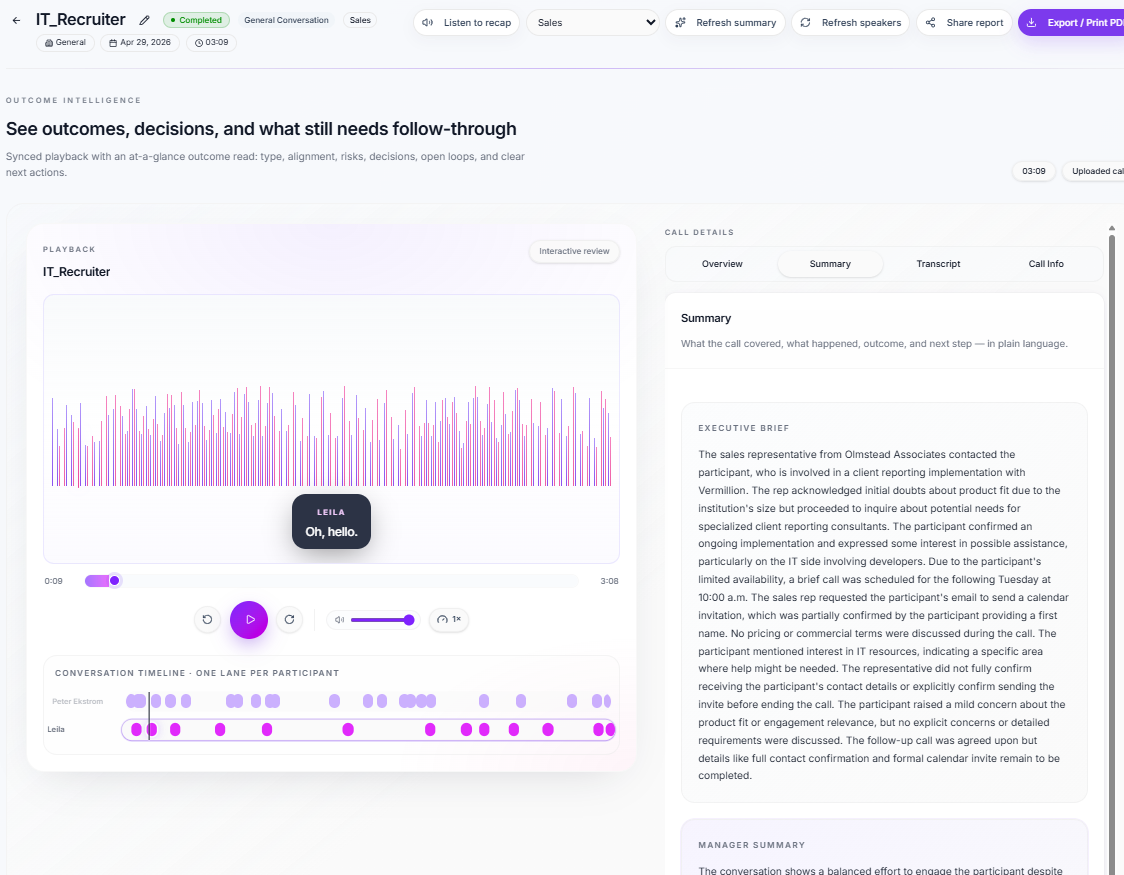Click the Completed status badge
This screenshot has height=875, width=1124.
pos(196,20)
